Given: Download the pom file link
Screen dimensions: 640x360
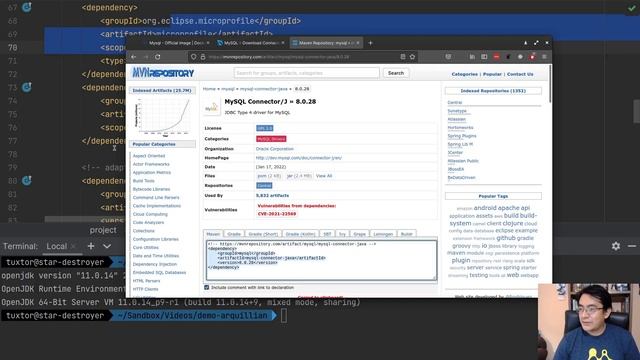Looking at the screenshot, I should point(269,176).
